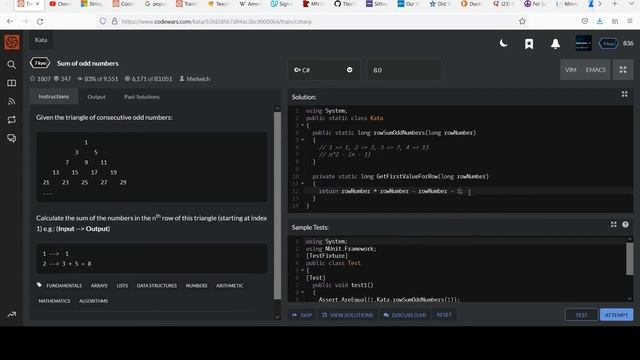
Task: Open Sample Tests help question icon
Action: (x=625, y=224)
